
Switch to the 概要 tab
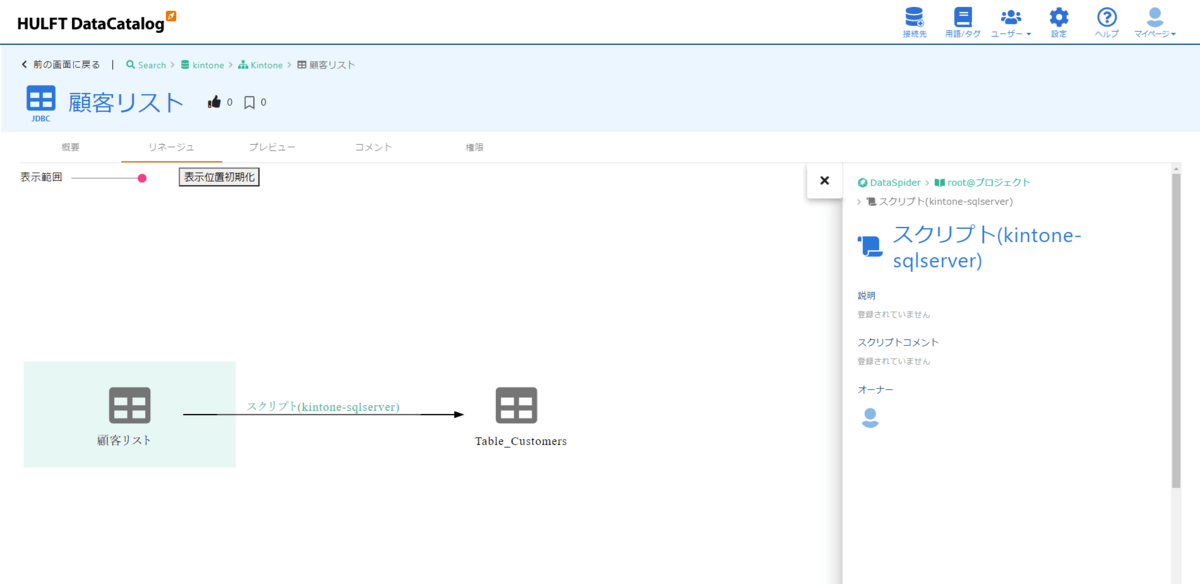tap(70, 147)
